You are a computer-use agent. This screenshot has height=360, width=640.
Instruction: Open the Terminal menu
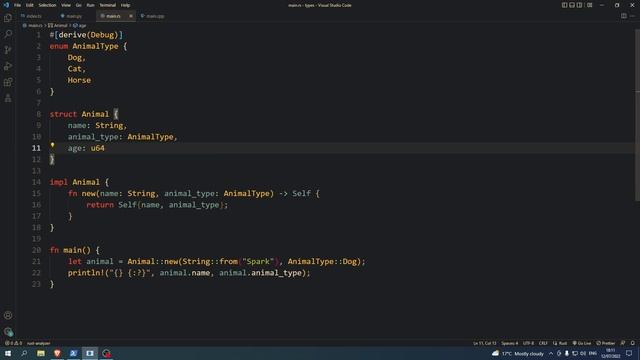click(108, 5)
